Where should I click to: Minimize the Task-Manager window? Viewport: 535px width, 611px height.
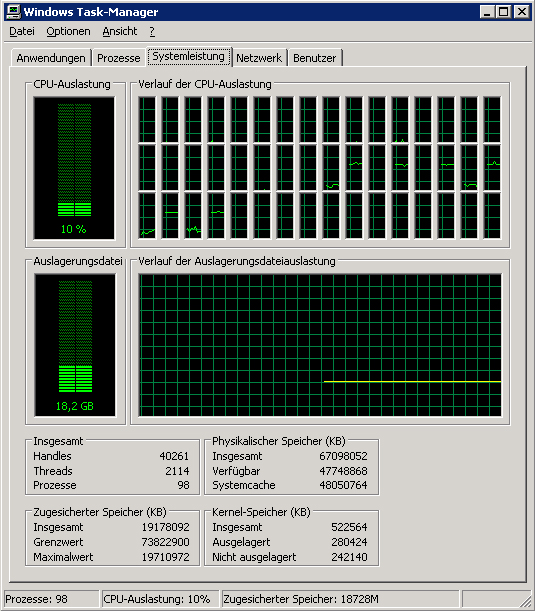(x=486, y=12)
